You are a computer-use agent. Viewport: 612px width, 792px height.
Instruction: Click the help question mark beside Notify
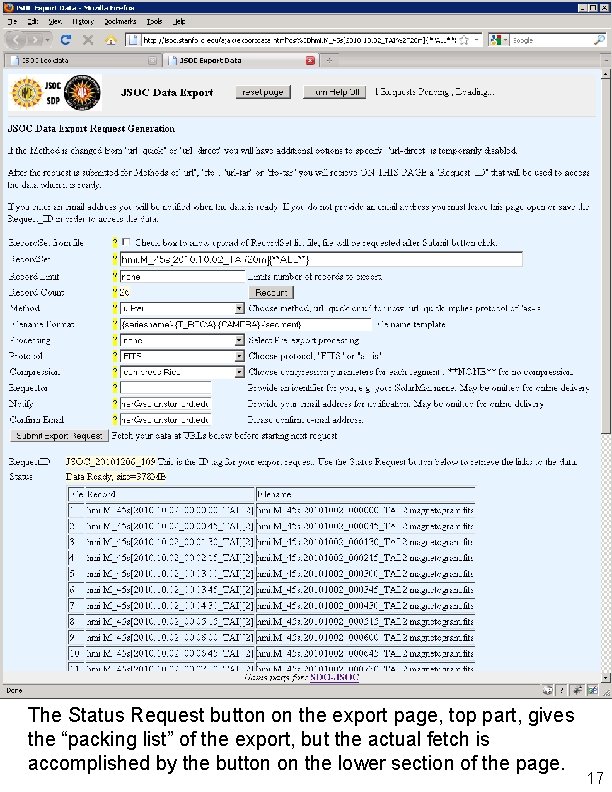coord(115,404)
